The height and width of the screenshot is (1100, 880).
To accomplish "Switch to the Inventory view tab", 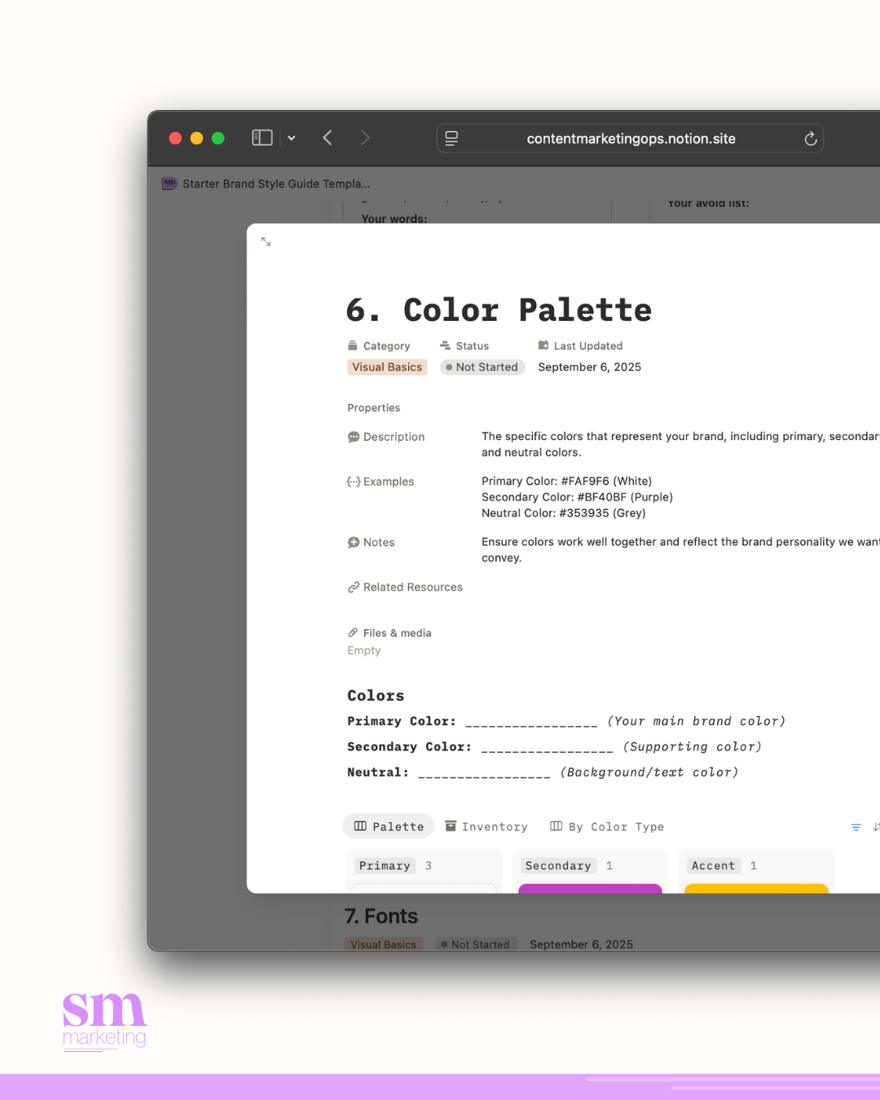I will click(486, 826).
